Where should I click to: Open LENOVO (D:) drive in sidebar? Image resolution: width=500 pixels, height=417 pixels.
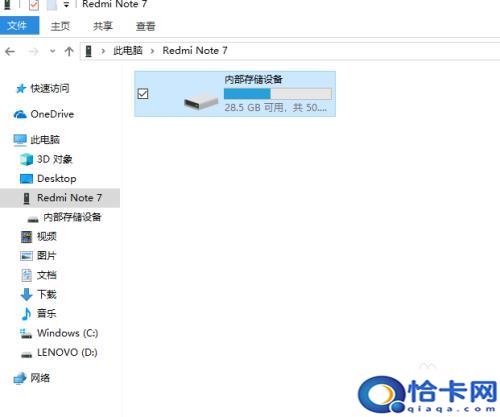67,352
